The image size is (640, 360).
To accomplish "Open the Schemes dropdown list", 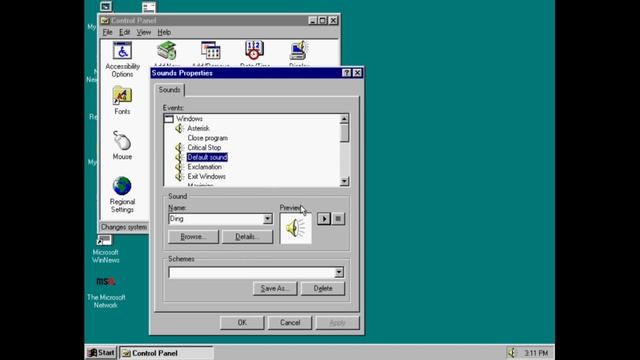I will pyautogui.click(x=339, y=272).
